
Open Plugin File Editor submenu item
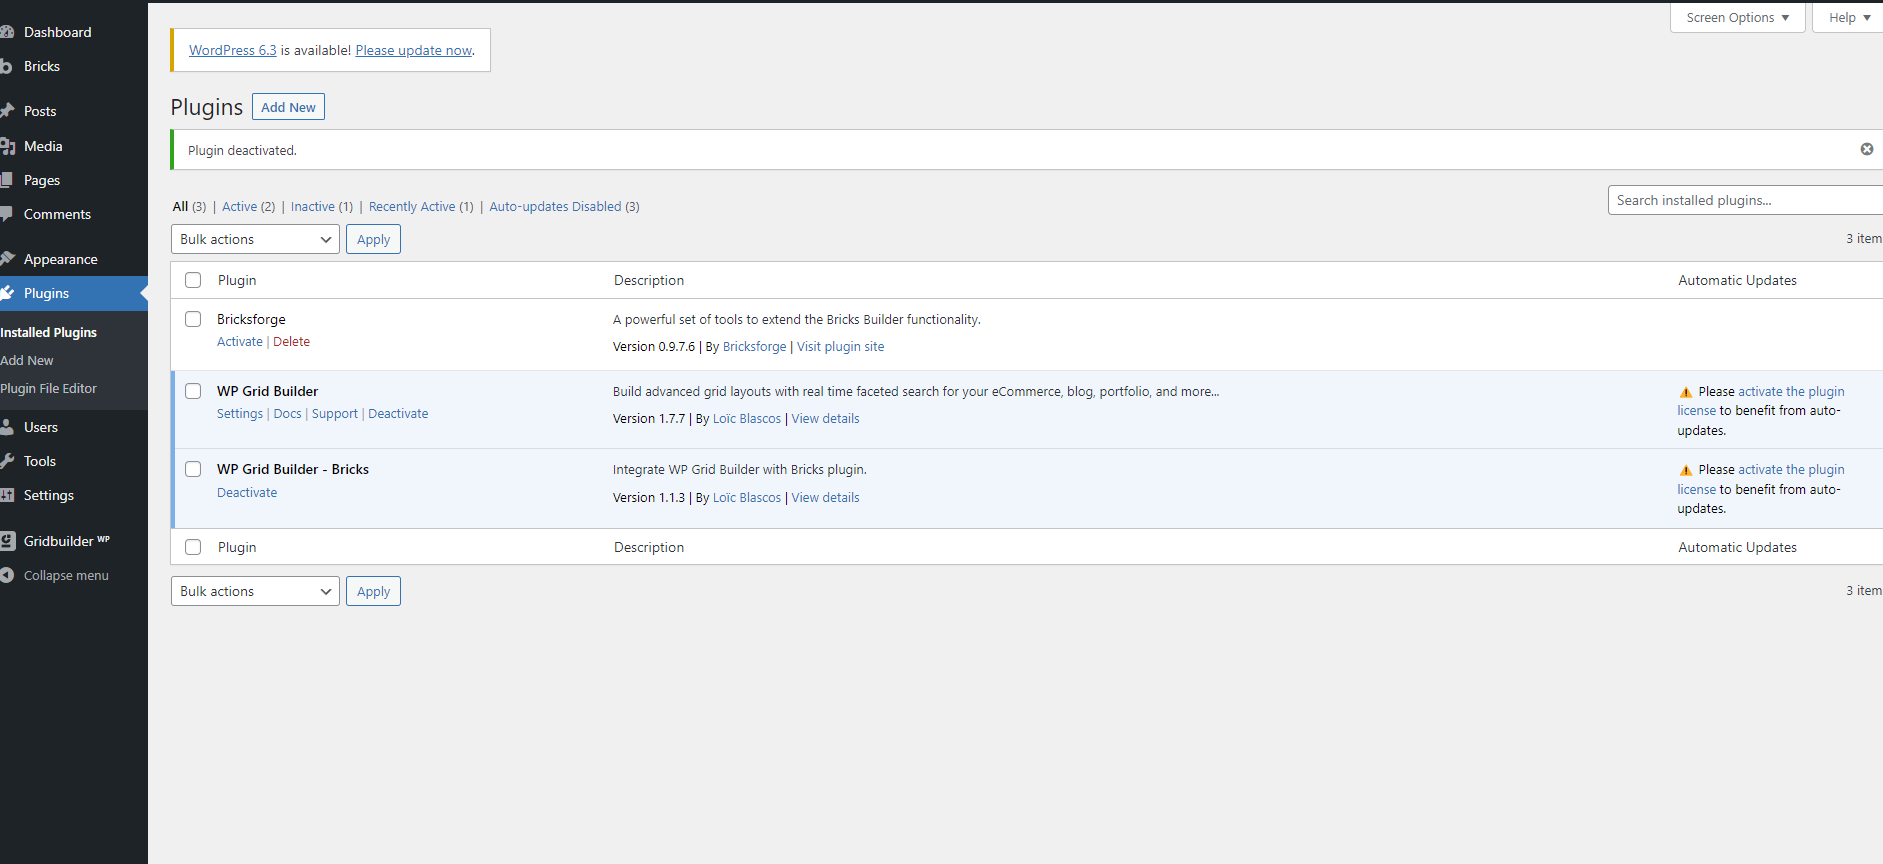coord(49,388)
